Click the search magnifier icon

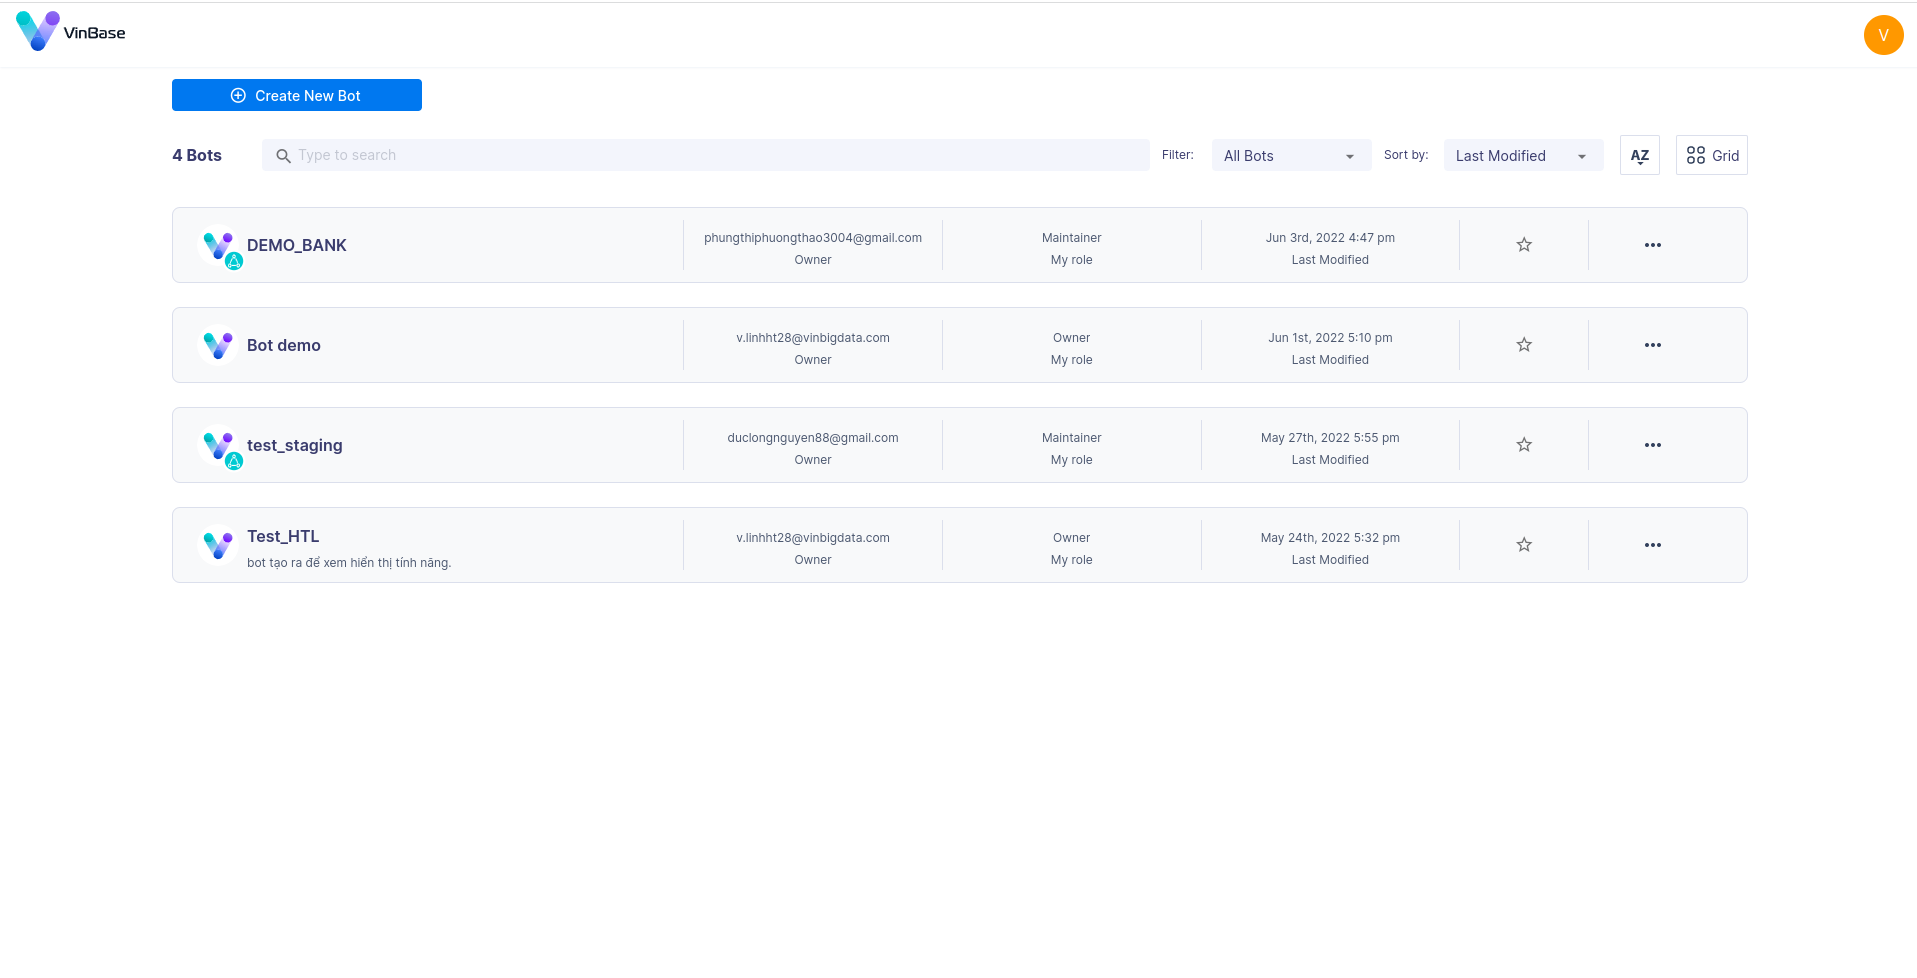coord(283,156)
